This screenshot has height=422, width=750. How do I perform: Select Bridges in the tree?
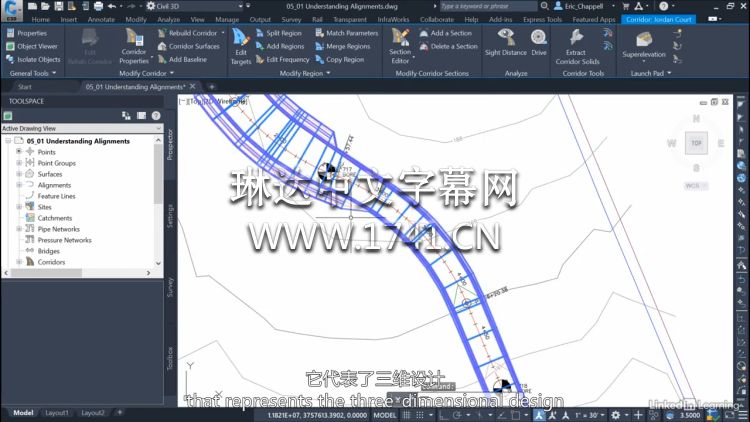click(49, 251)
